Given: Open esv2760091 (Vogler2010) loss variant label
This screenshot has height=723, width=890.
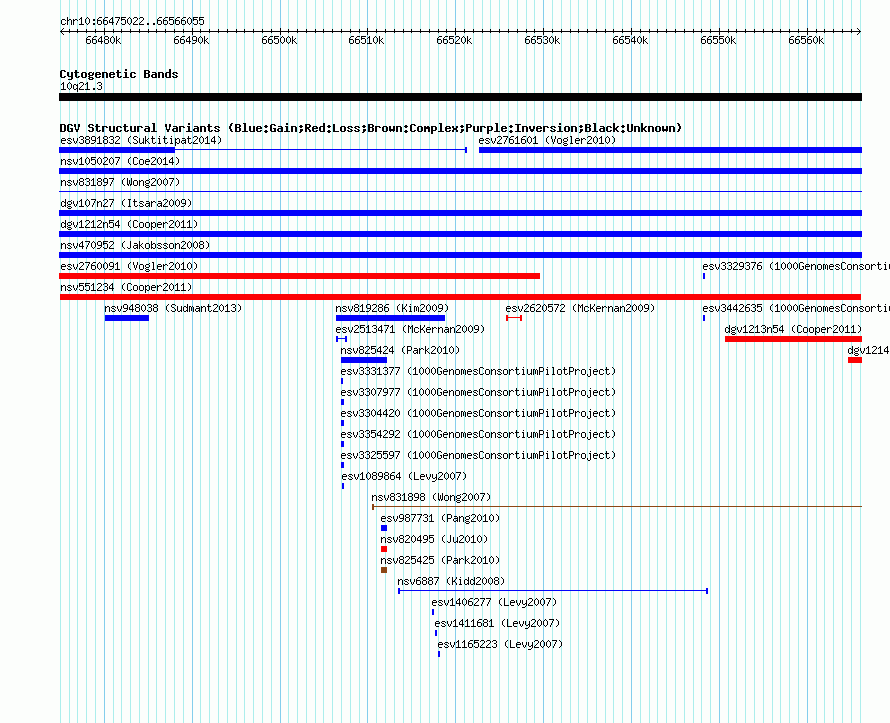Looking at the screenshot, I should pyautogui.click(x=129, y=266).
